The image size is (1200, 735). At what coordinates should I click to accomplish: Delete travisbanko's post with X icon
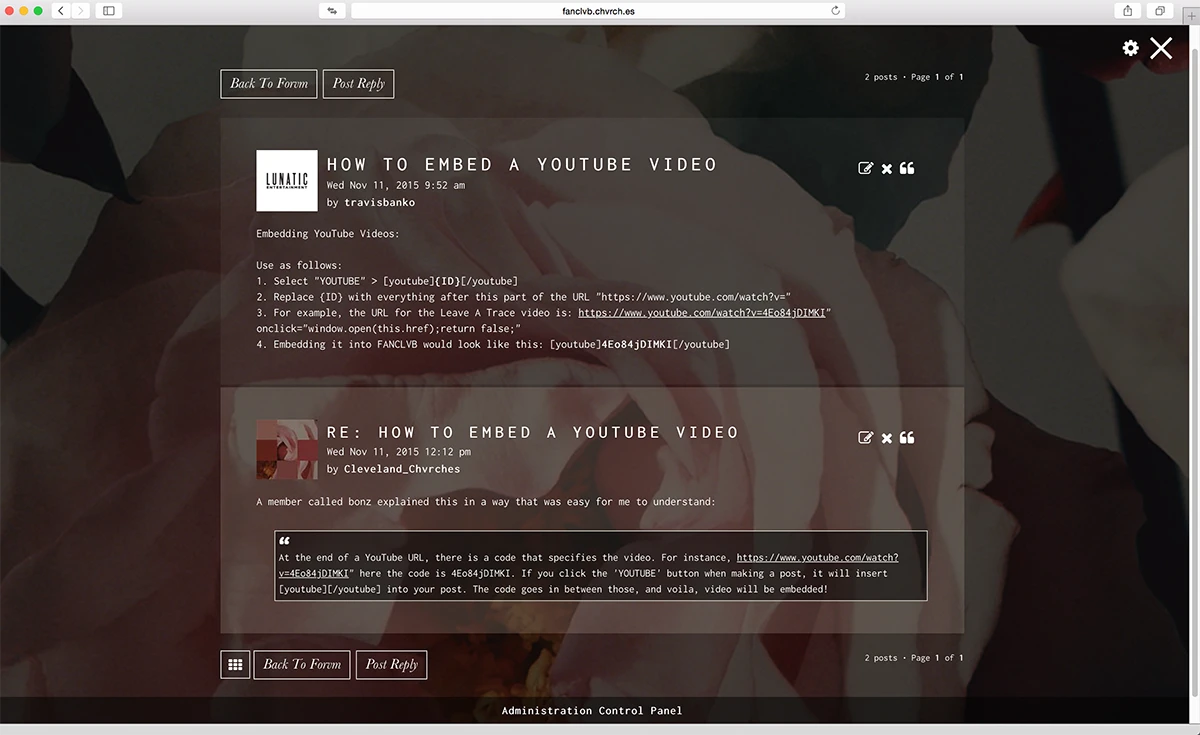[887, 168]
